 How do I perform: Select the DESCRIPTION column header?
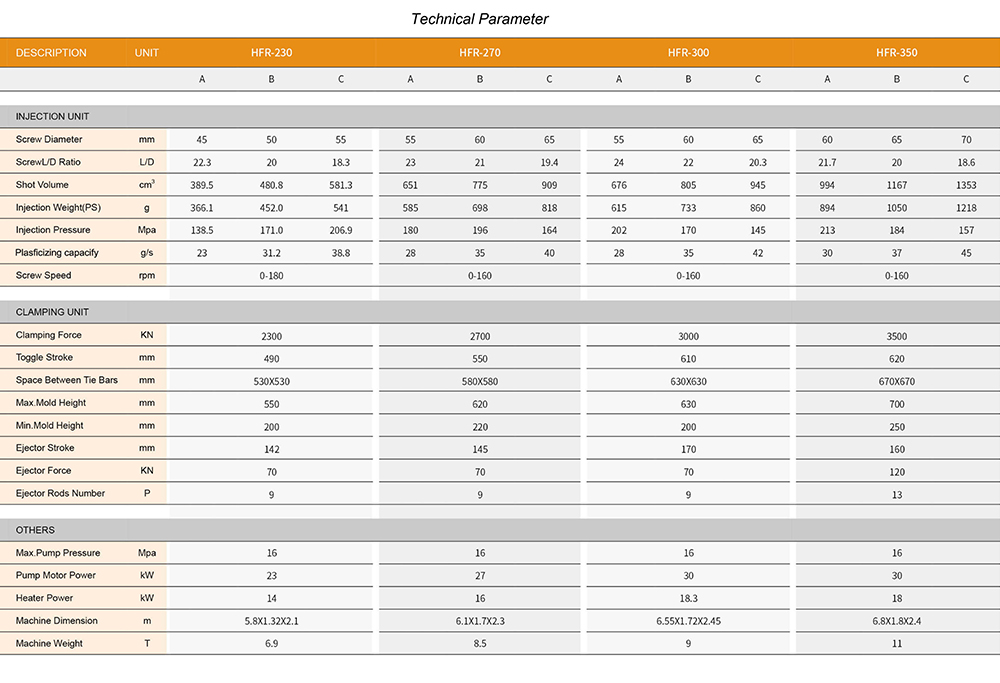(52, 53)
